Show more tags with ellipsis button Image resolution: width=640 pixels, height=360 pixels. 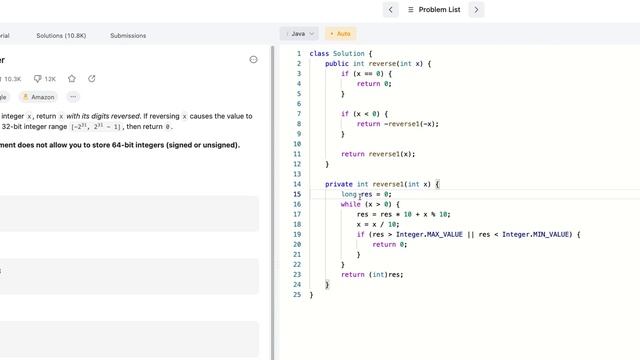(73, 97)
